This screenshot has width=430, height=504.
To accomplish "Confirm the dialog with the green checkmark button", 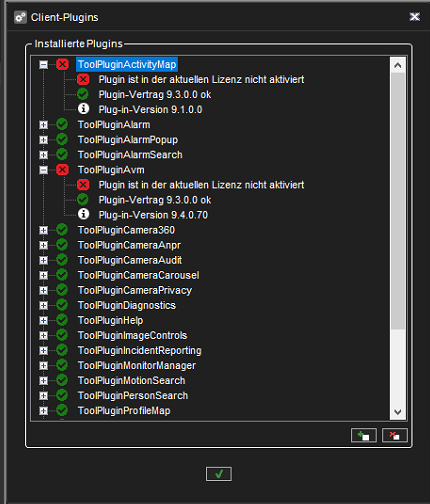I will click(219, 474).
